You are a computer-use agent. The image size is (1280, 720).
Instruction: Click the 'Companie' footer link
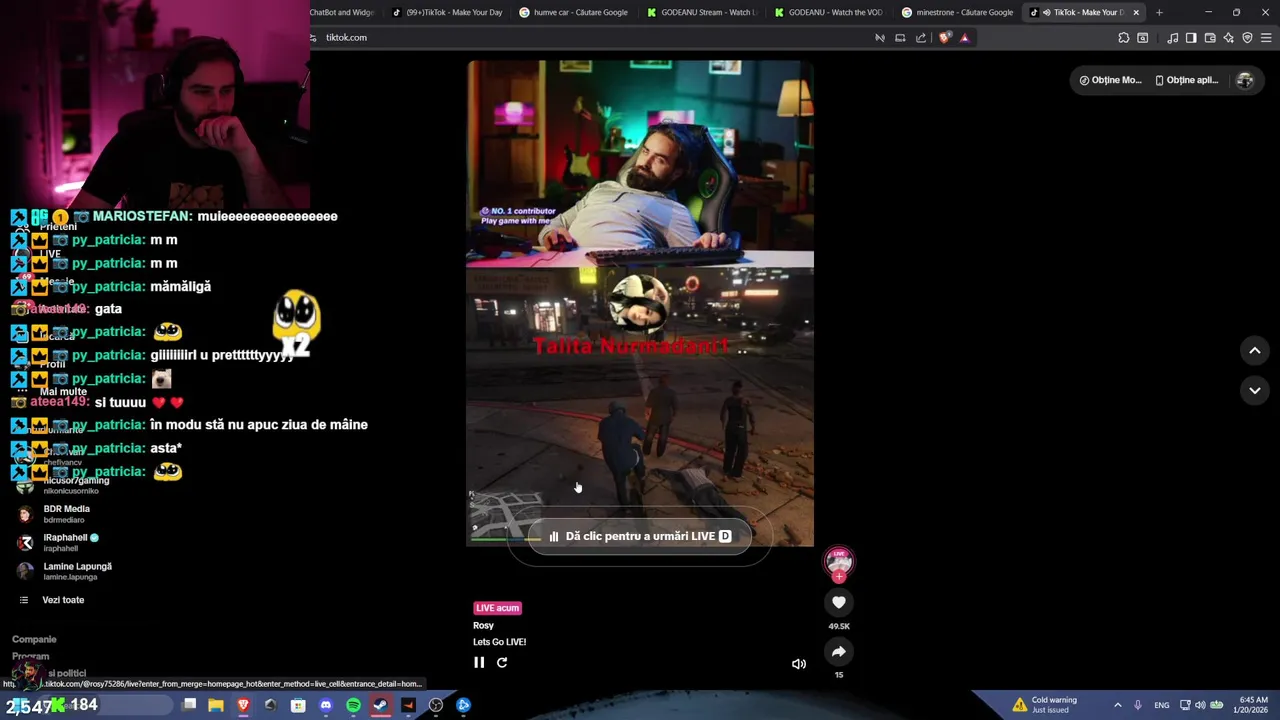click(34, 639)
